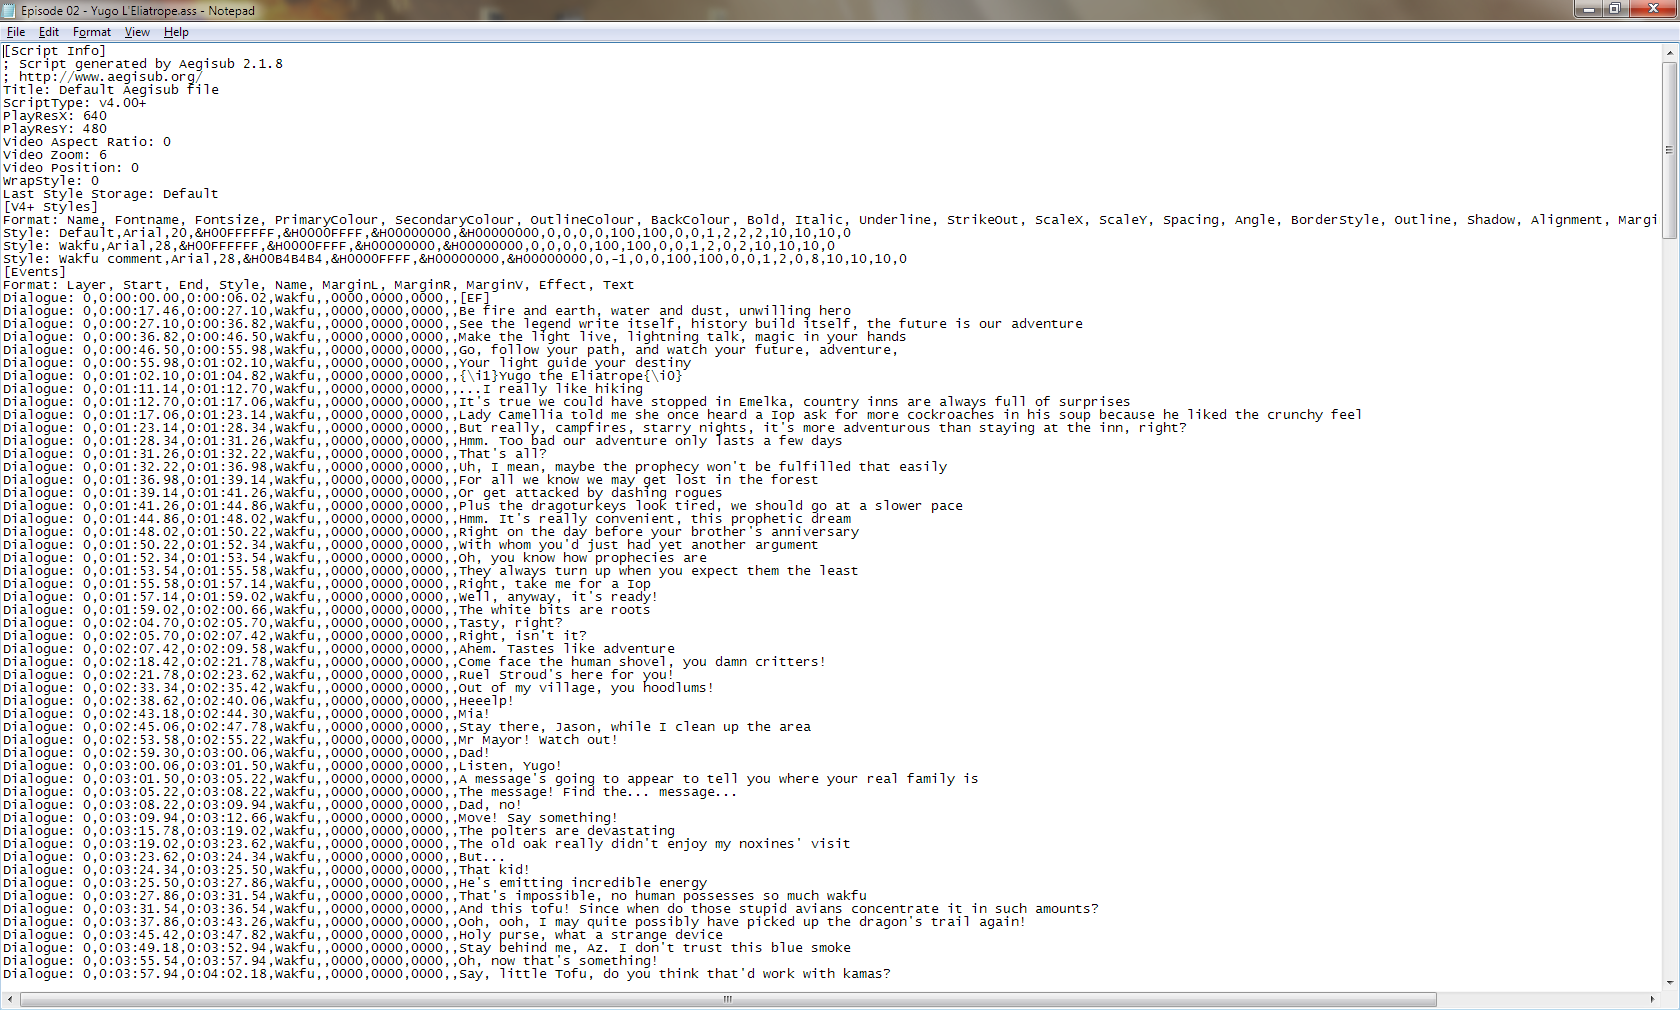Click the horizontal scrollbar right arrow
This screenshot has width=1680, height=1010.
(1652, 999)
